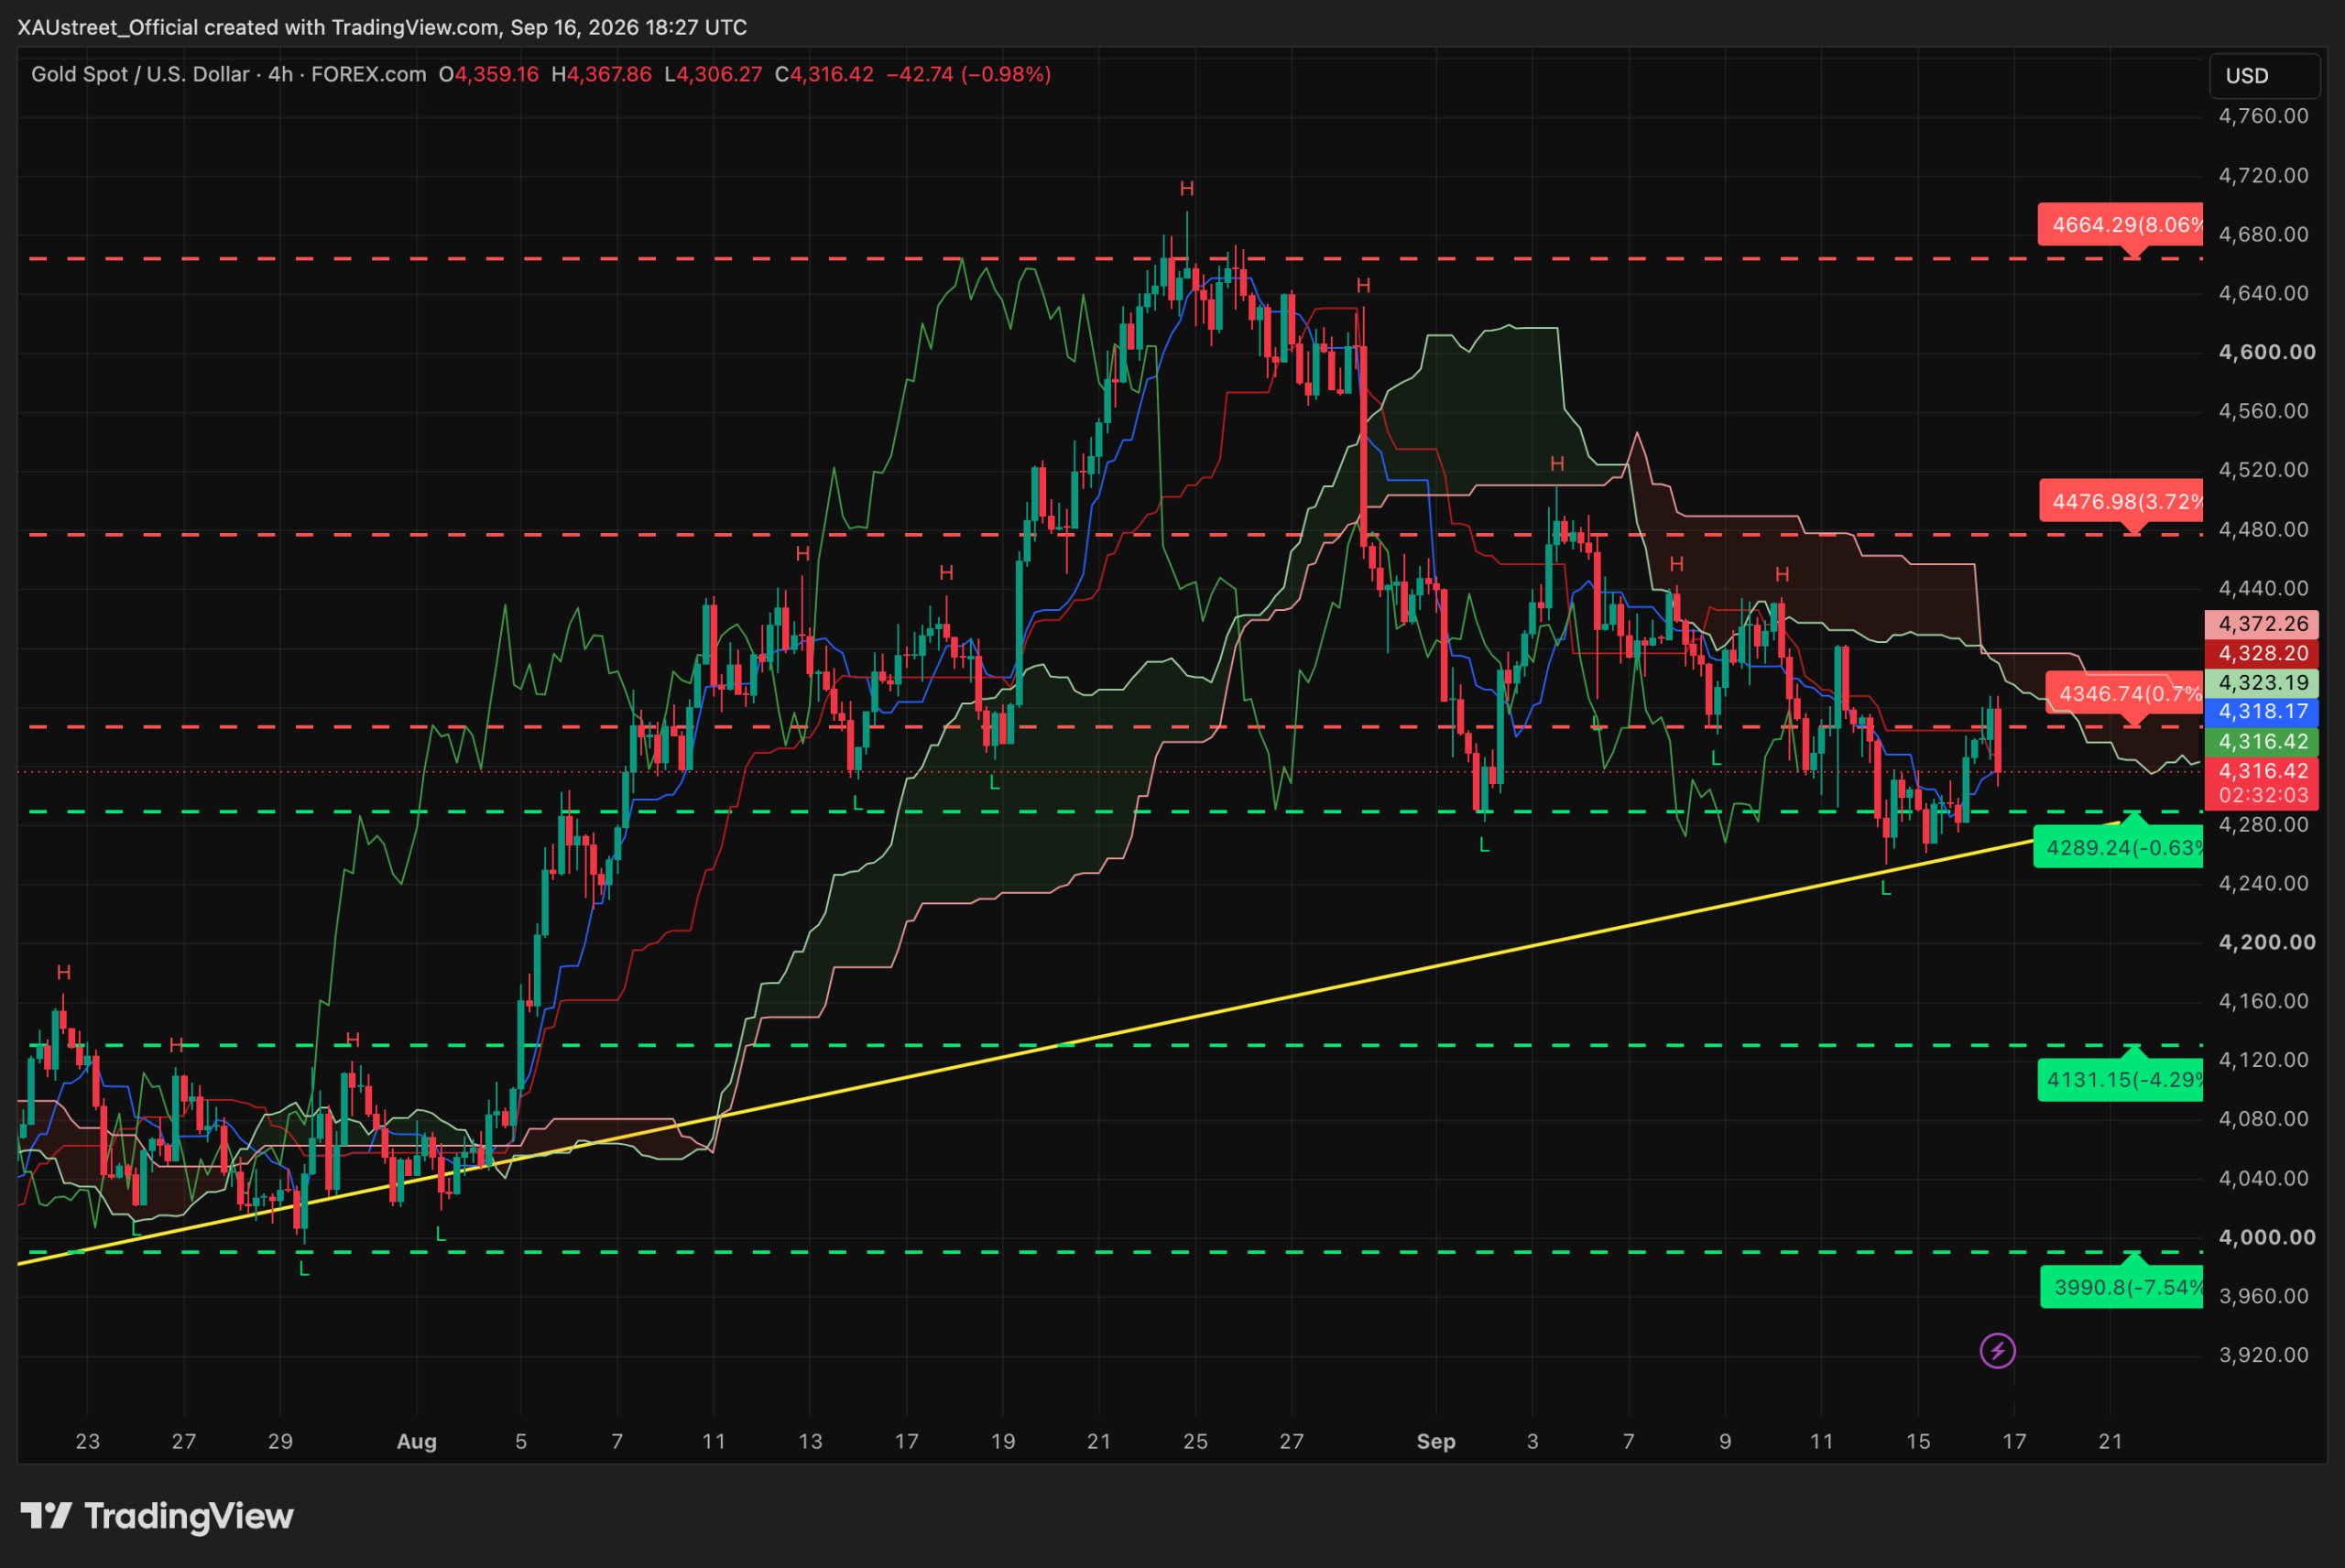Click the TradingView logo at bottom left
Image resolution: width=2345 pixels, height=1568 pixels.
coord(157,1516)
